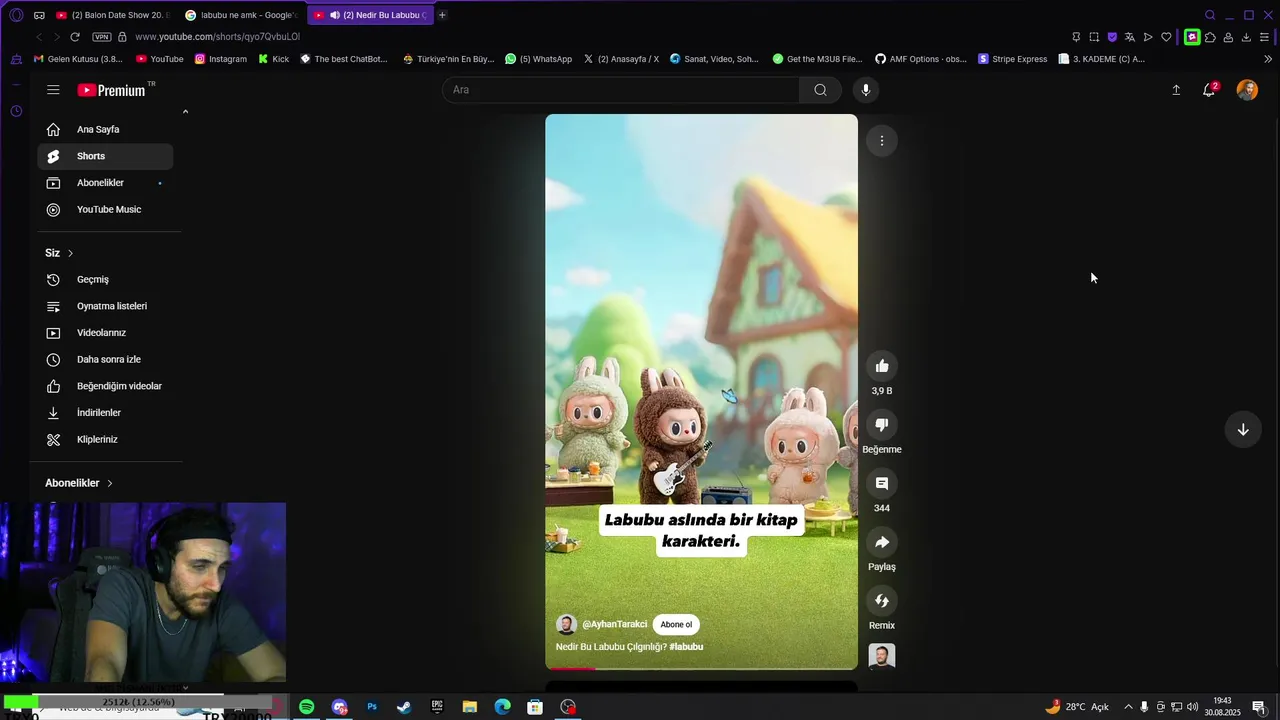
Task: Like the Short with the thumbs up
Action: click(x=882, y=366)
